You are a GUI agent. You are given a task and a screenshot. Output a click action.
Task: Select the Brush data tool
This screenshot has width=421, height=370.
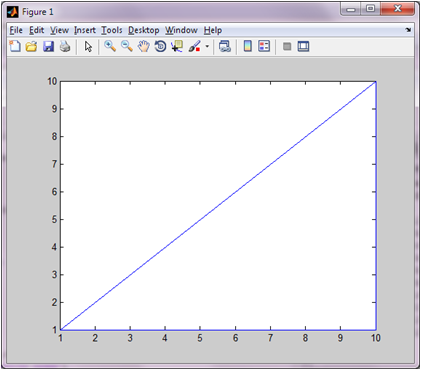coord(194,46)
